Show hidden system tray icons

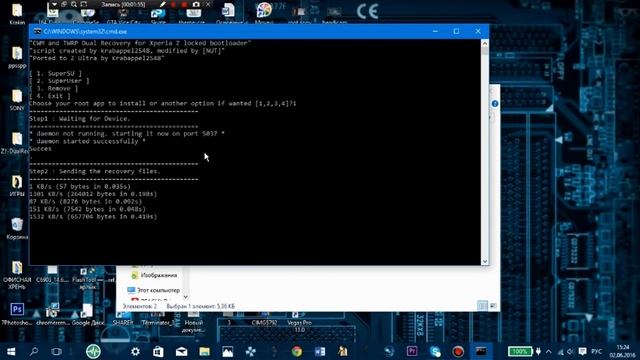pos(549,351)
